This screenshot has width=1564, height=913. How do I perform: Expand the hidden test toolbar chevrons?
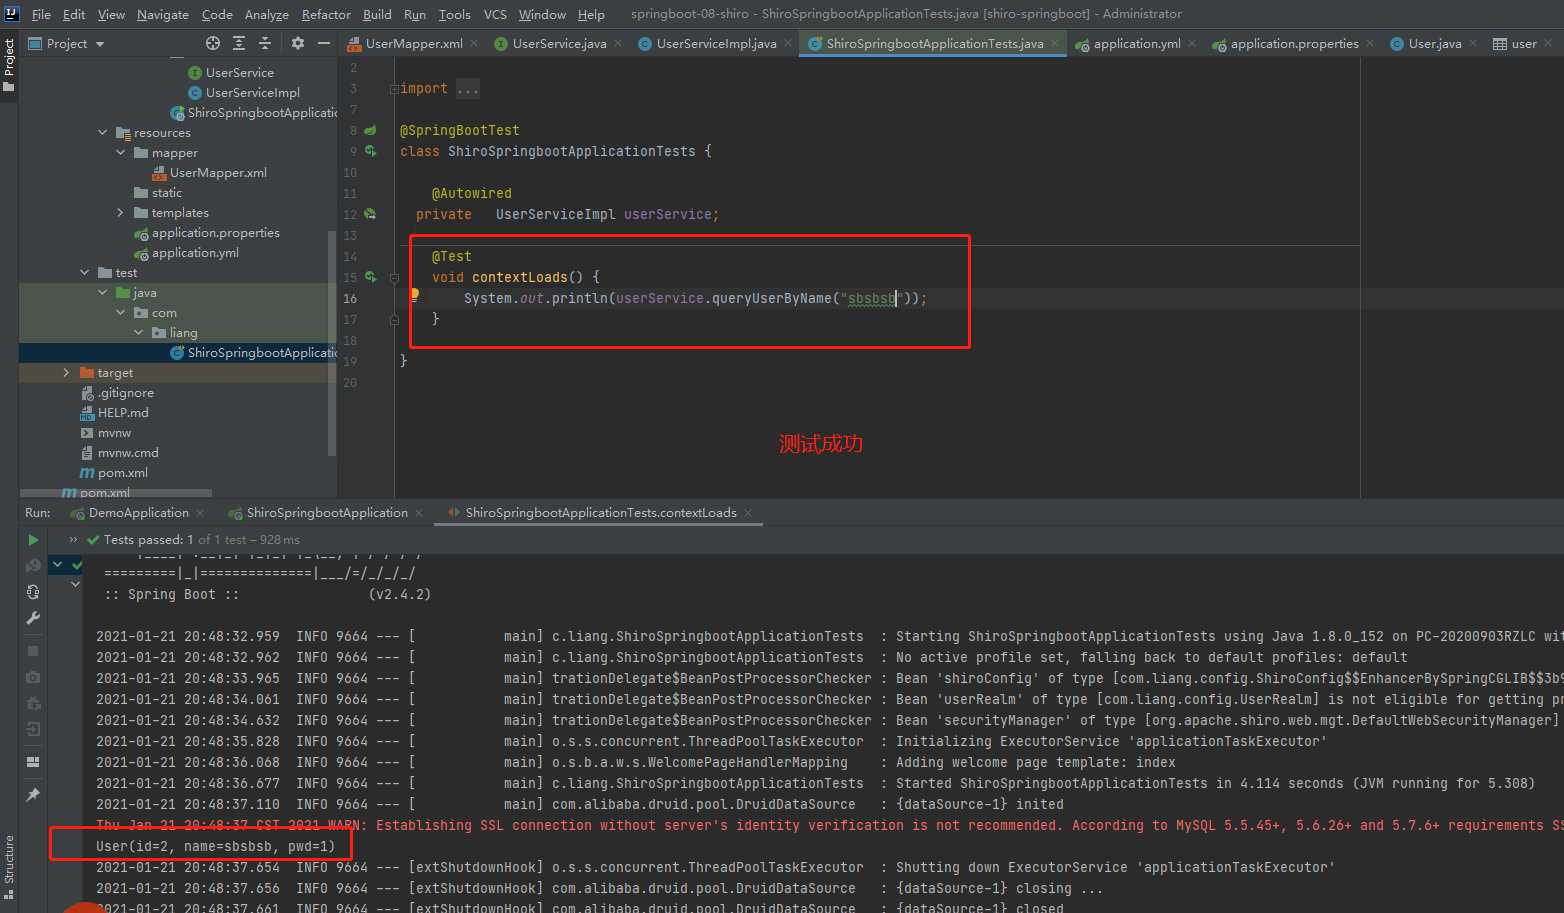coord(73,540)
